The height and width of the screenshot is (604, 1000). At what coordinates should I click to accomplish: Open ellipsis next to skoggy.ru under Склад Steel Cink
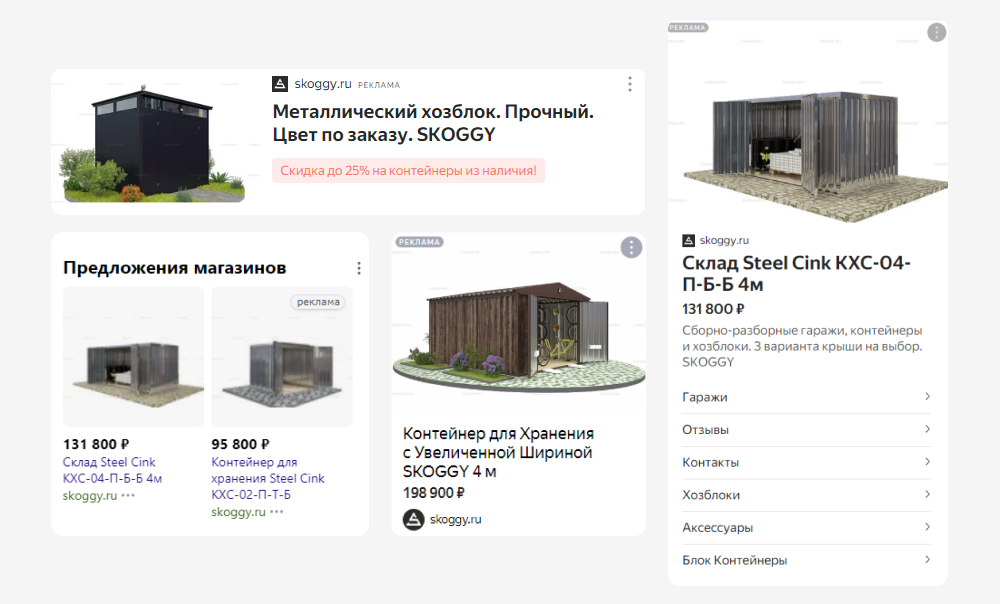(128, 496)
